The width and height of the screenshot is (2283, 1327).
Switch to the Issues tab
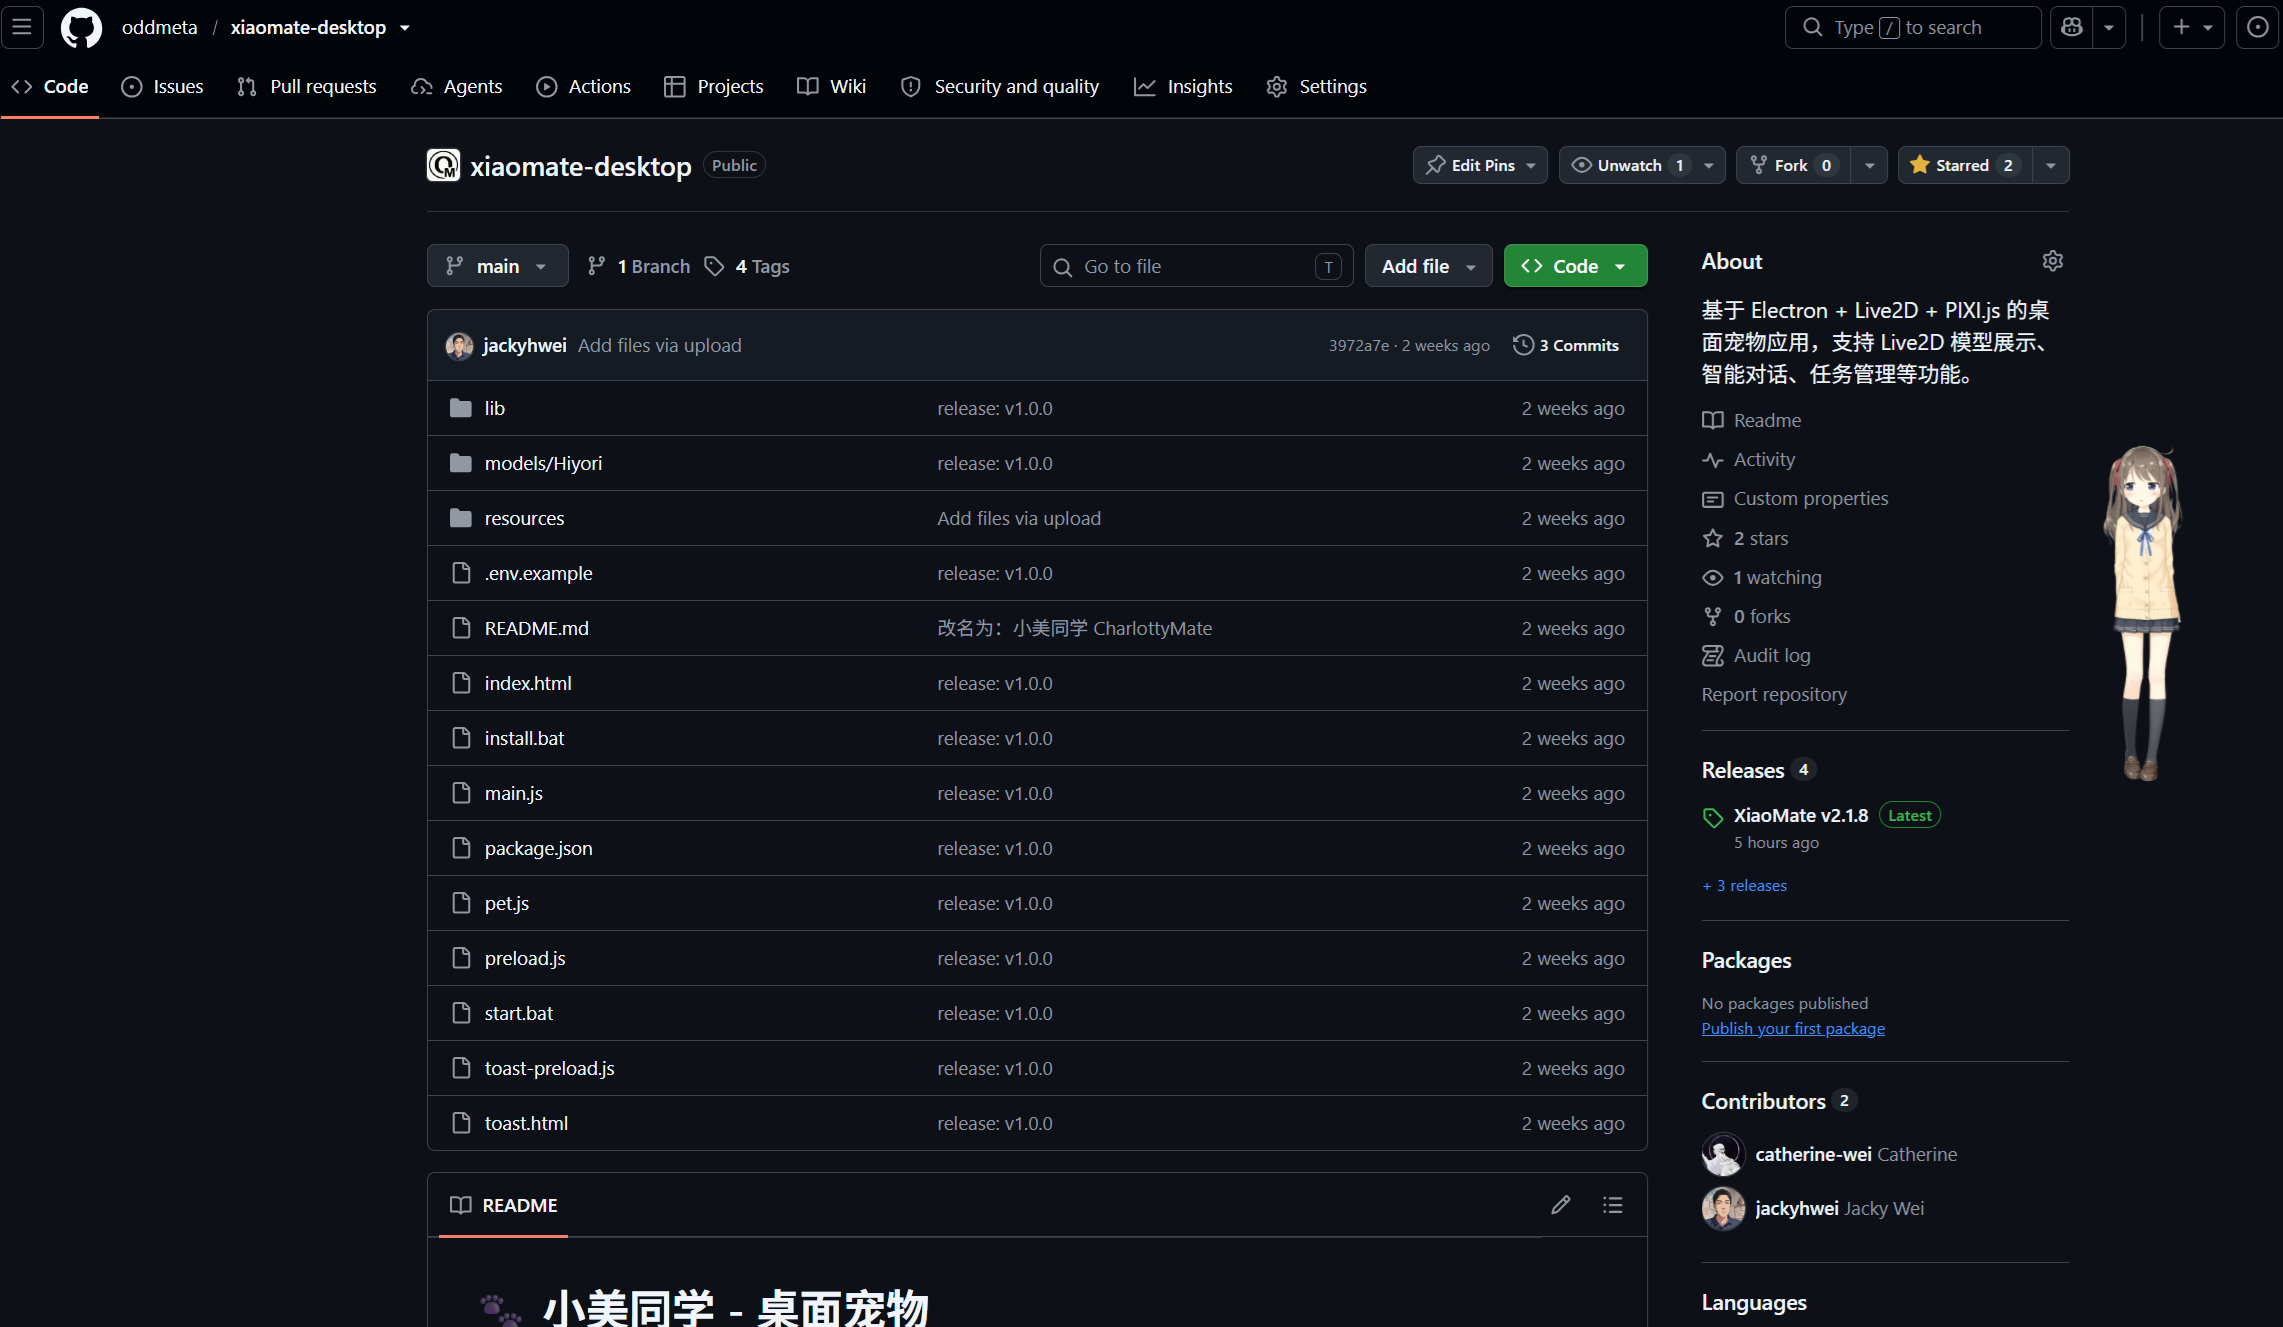click(162, 87)
